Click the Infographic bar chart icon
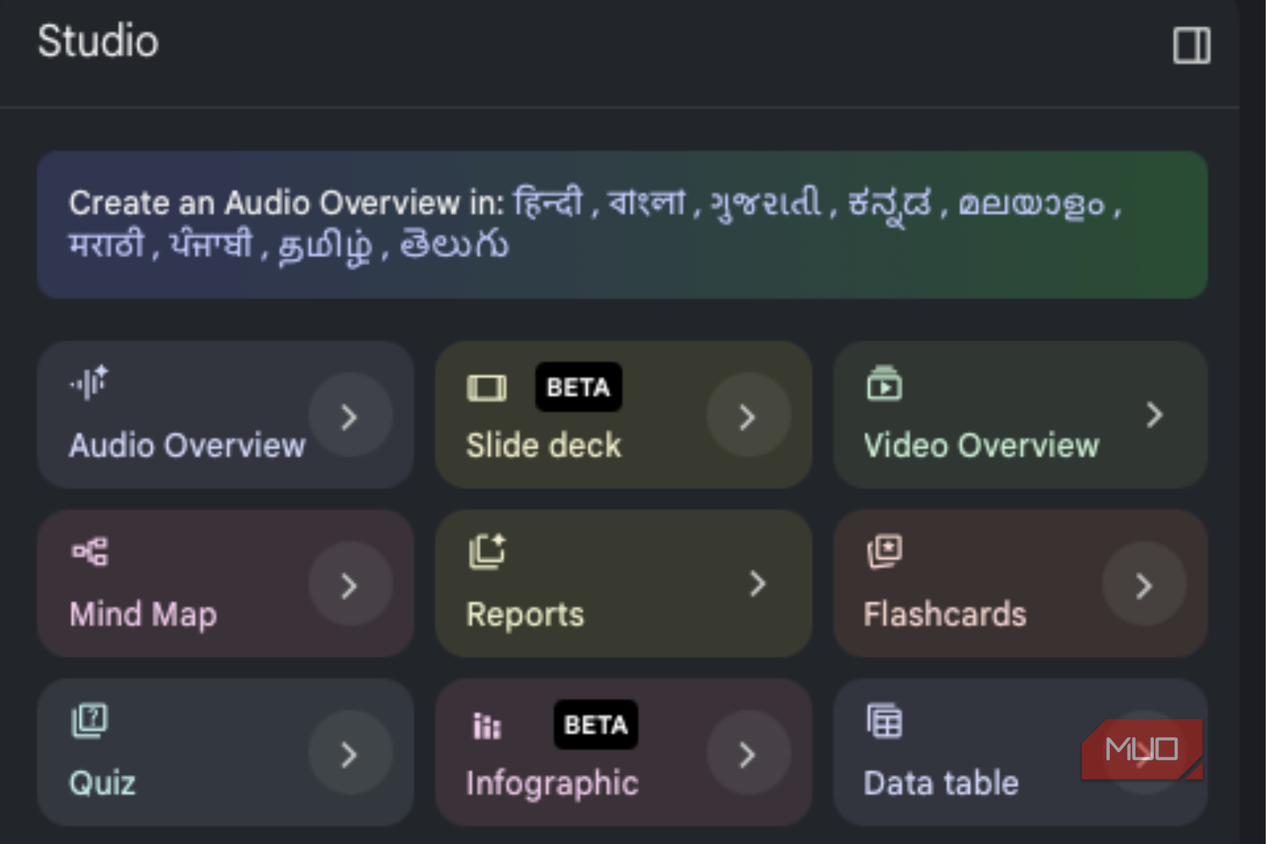 point(487,727)
